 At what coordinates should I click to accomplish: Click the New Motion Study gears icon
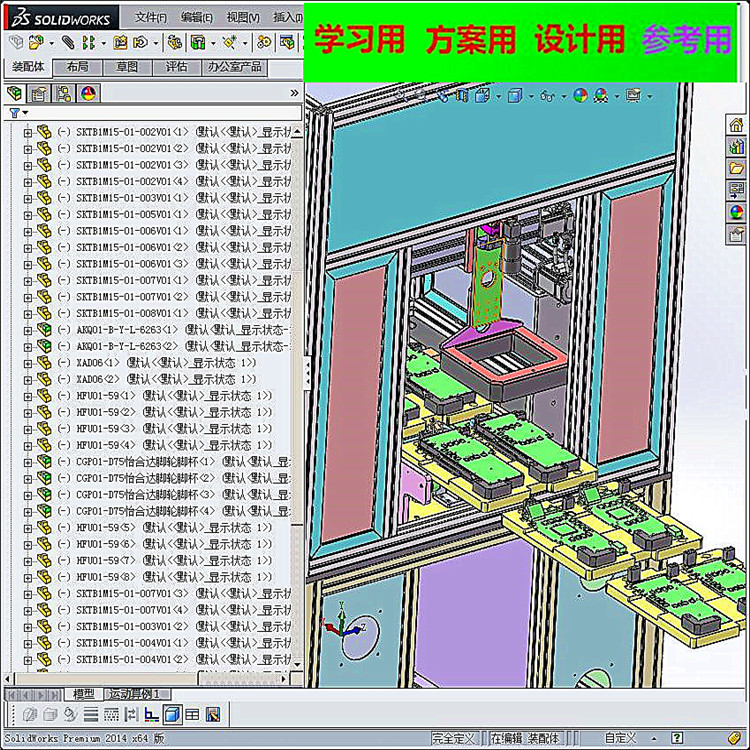click(x=264, y=43)
